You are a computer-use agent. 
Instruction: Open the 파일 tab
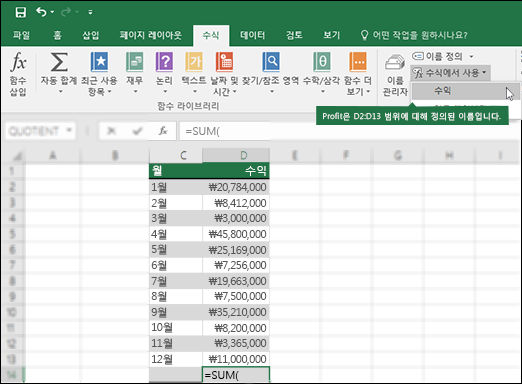tap(21, 35)
